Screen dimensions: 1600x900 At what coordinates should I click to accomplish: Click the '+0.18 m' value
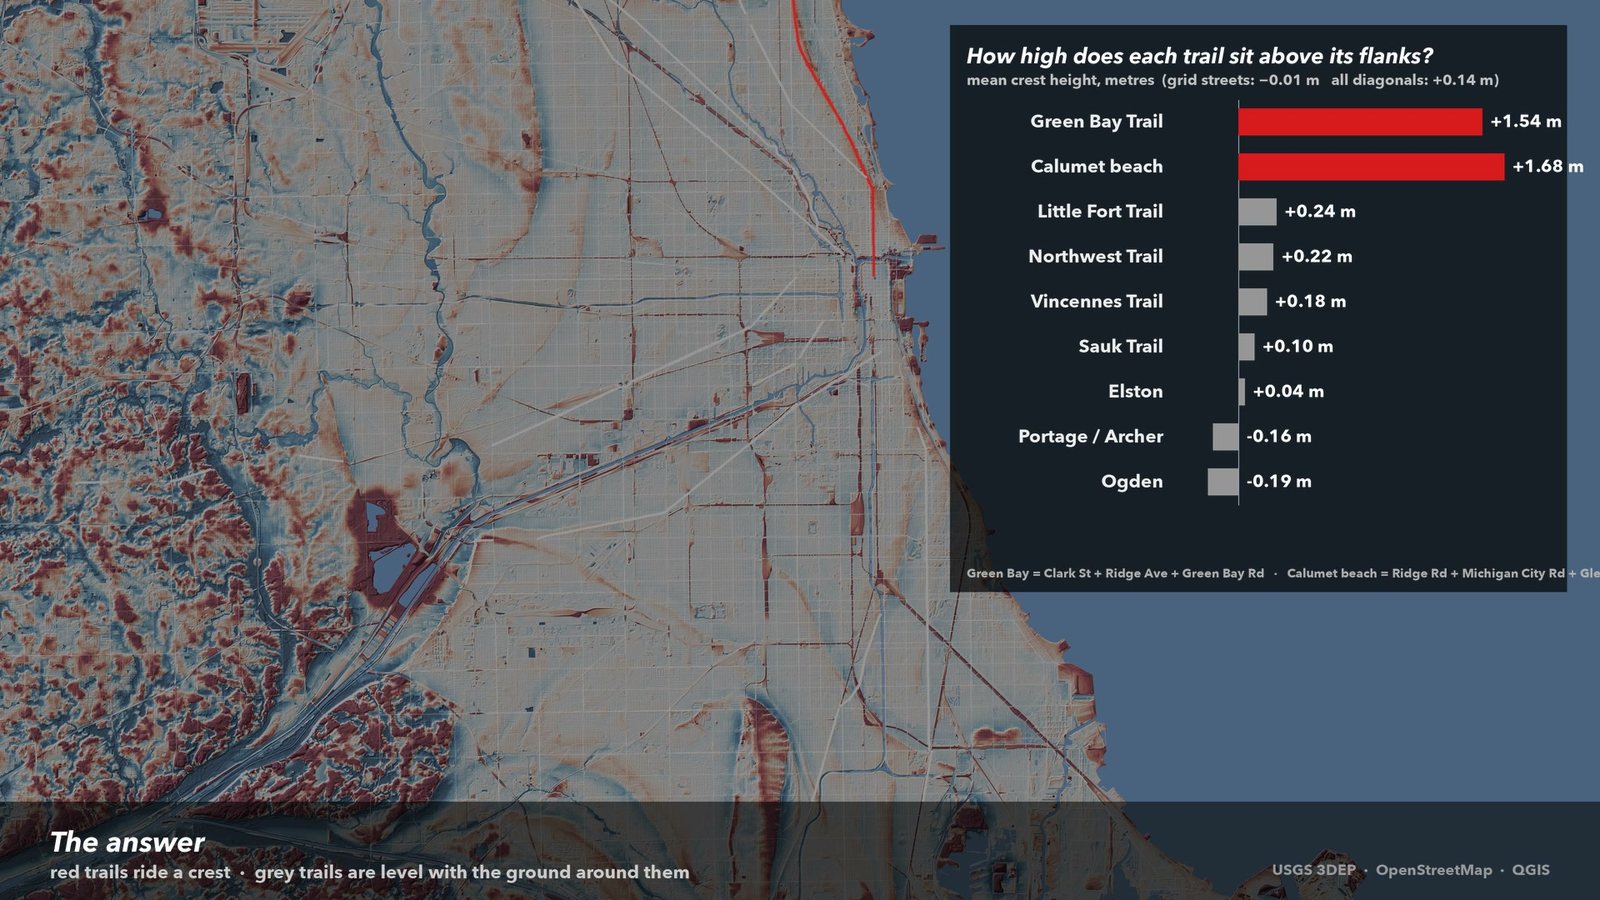click(1310, 301)
